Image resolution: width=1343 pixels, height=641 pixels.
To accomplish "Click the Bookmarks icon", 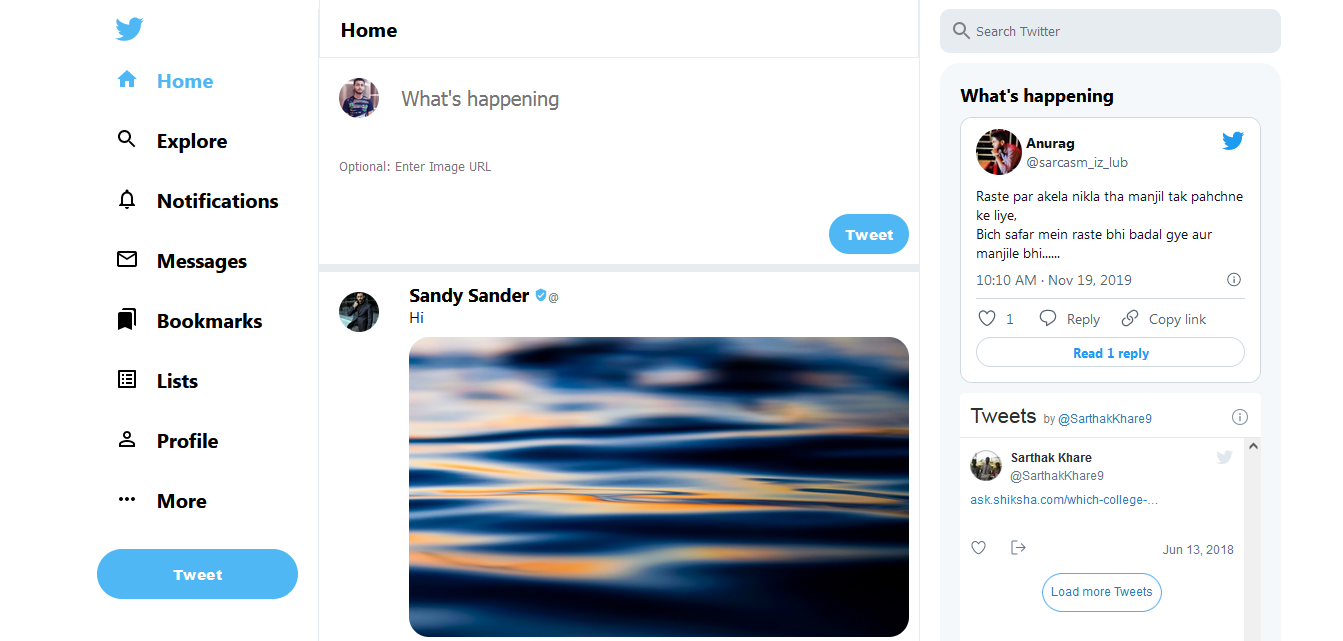I will point(127,320).
